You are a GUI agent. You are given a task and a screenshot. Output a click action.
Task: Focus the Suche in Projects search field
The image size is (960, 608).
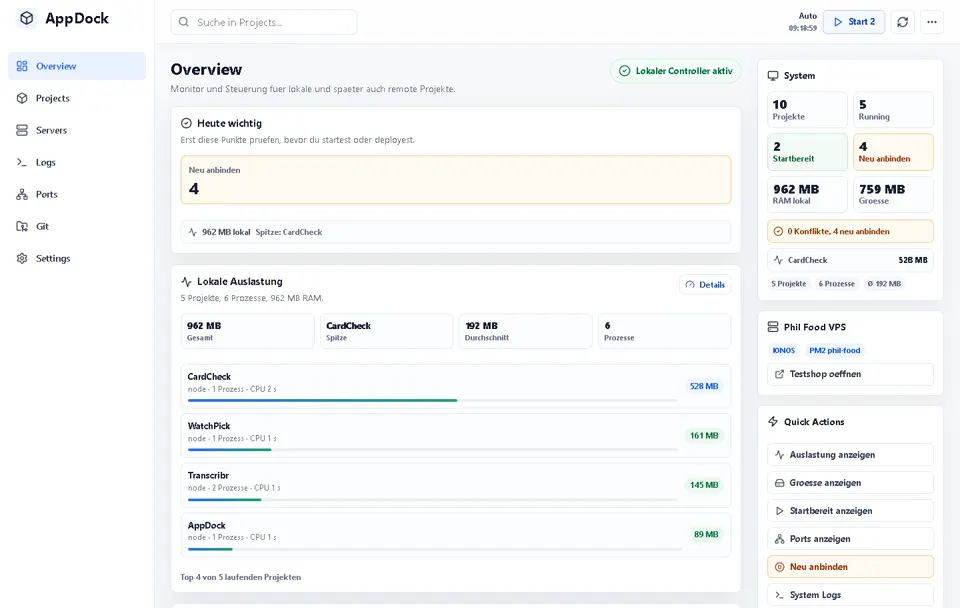pos(264,22)
